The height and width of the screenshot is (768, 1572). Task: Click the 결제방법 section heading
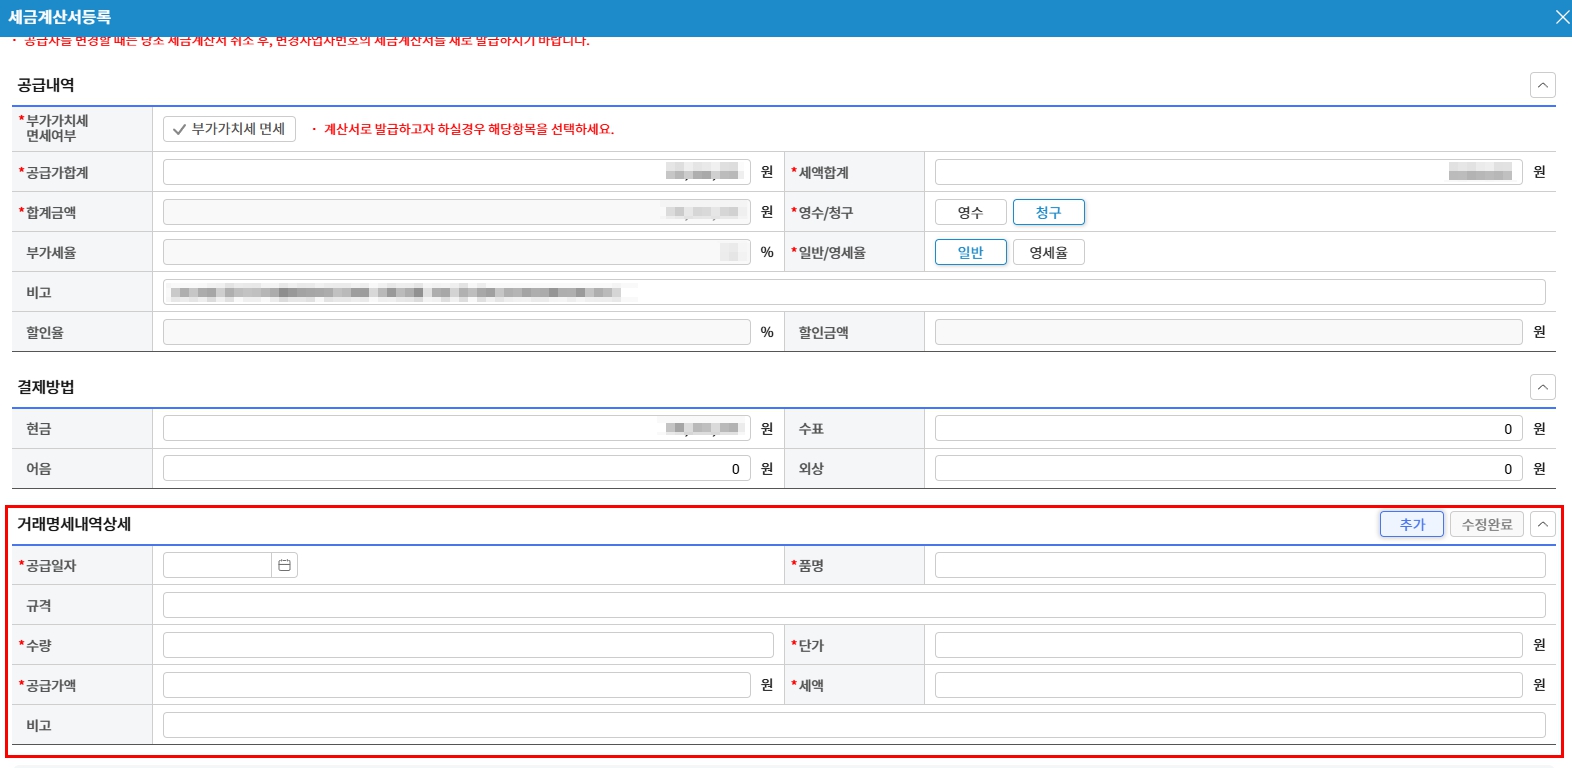(46, 387)
